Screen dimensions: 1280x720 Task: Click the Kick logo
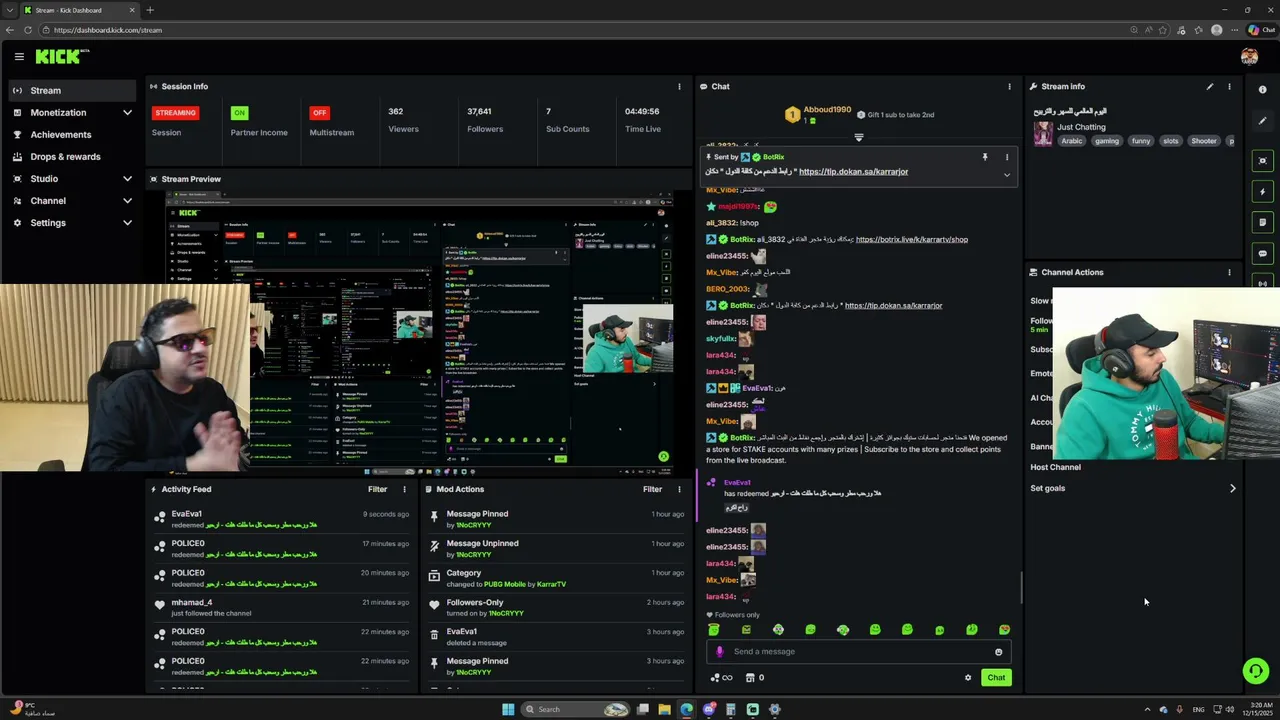click(x=62, y=57)
